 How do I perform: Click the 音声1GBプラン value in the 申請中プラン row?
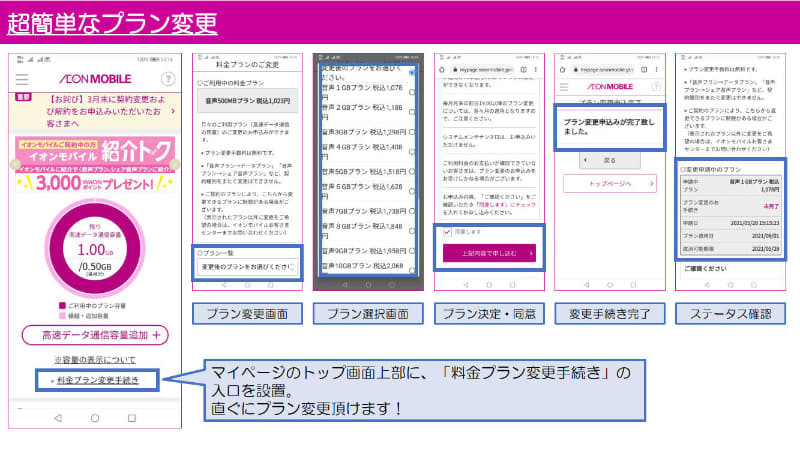tap(755, 185)
